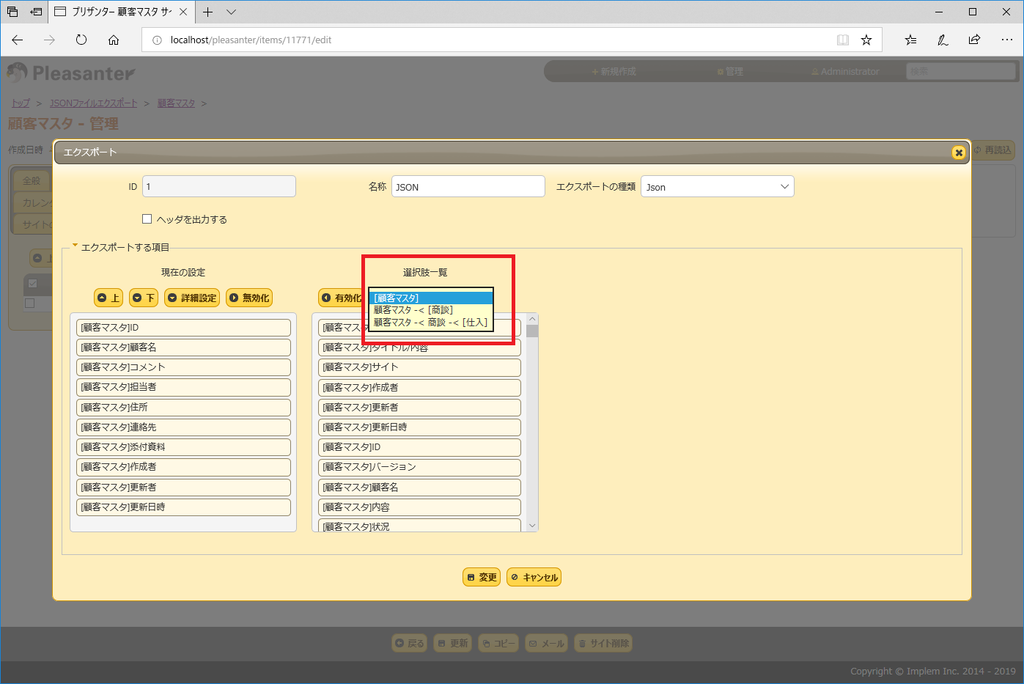Close the プリザンター browser tab

coord(183,12)
